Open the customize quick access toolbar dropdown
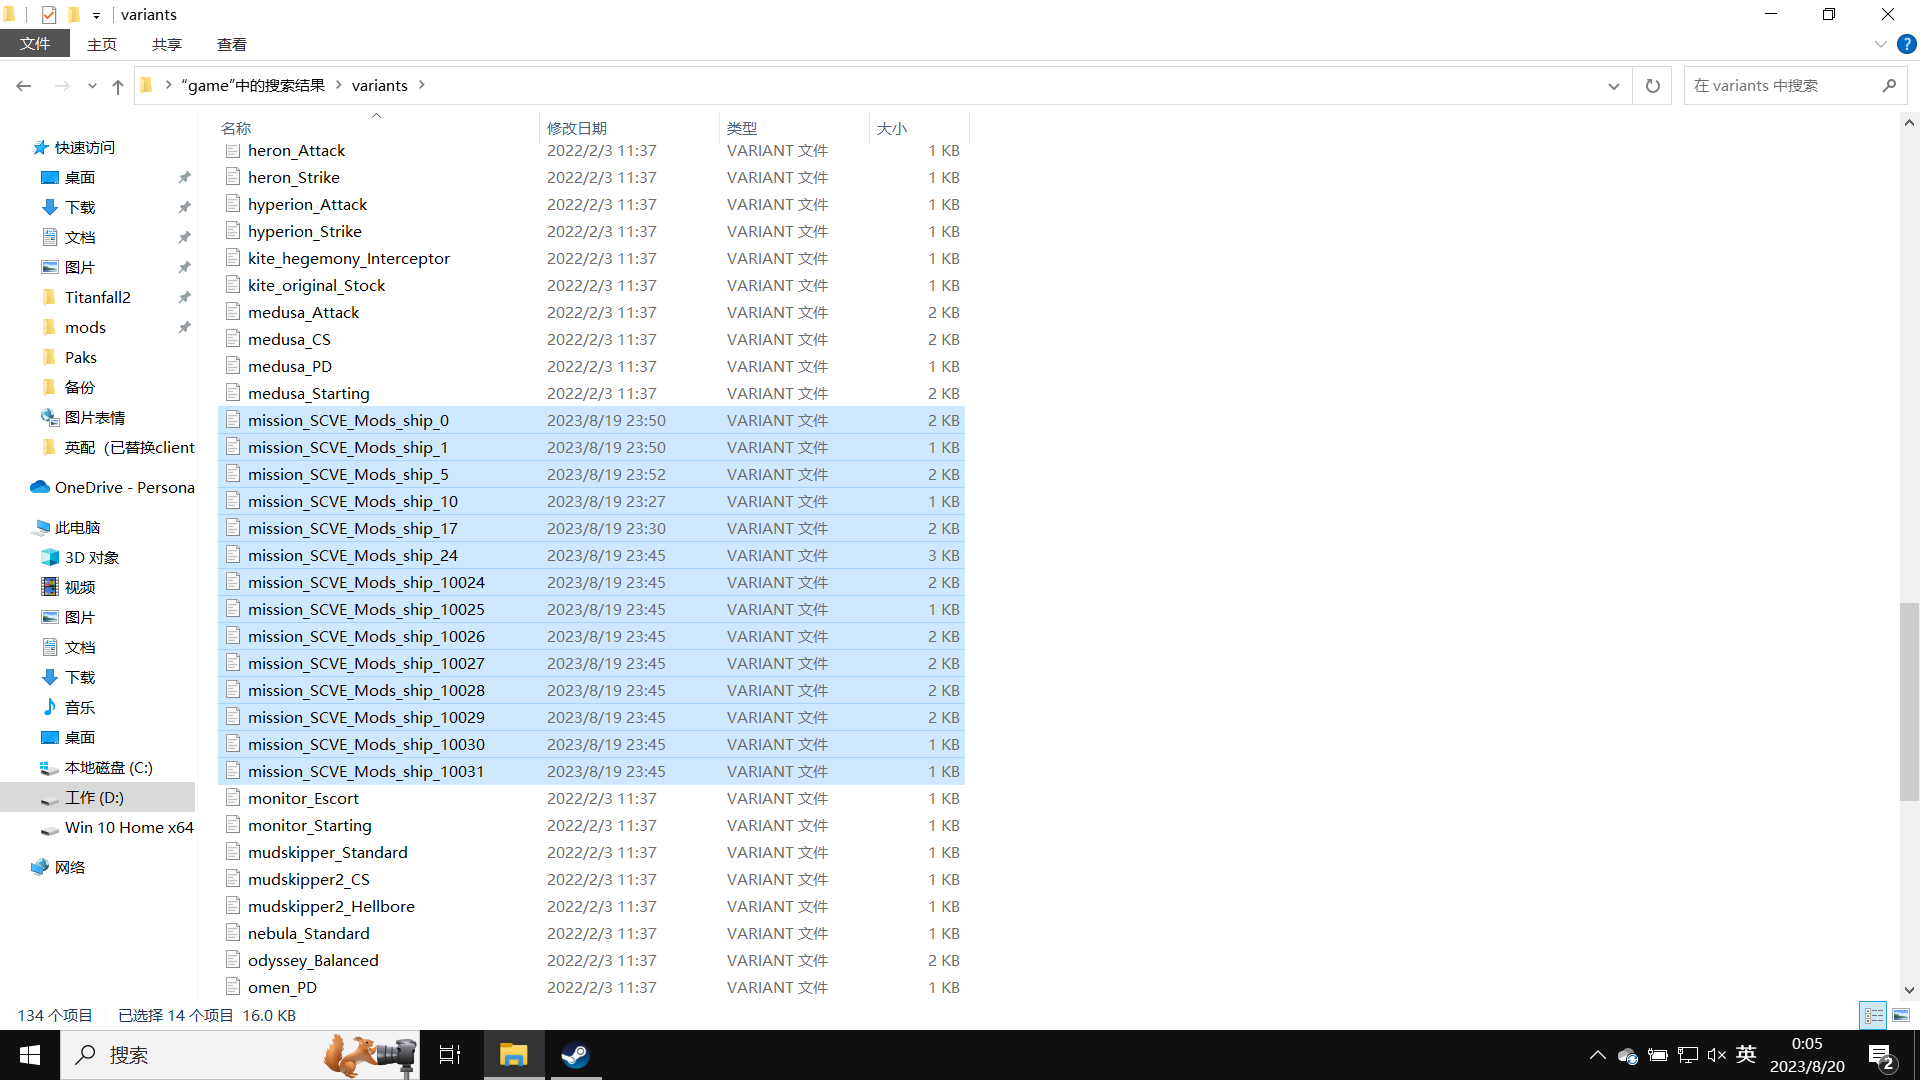The width and height of the screenshot is (1920, 1080). pyautogui.click(x=96, y=15)
